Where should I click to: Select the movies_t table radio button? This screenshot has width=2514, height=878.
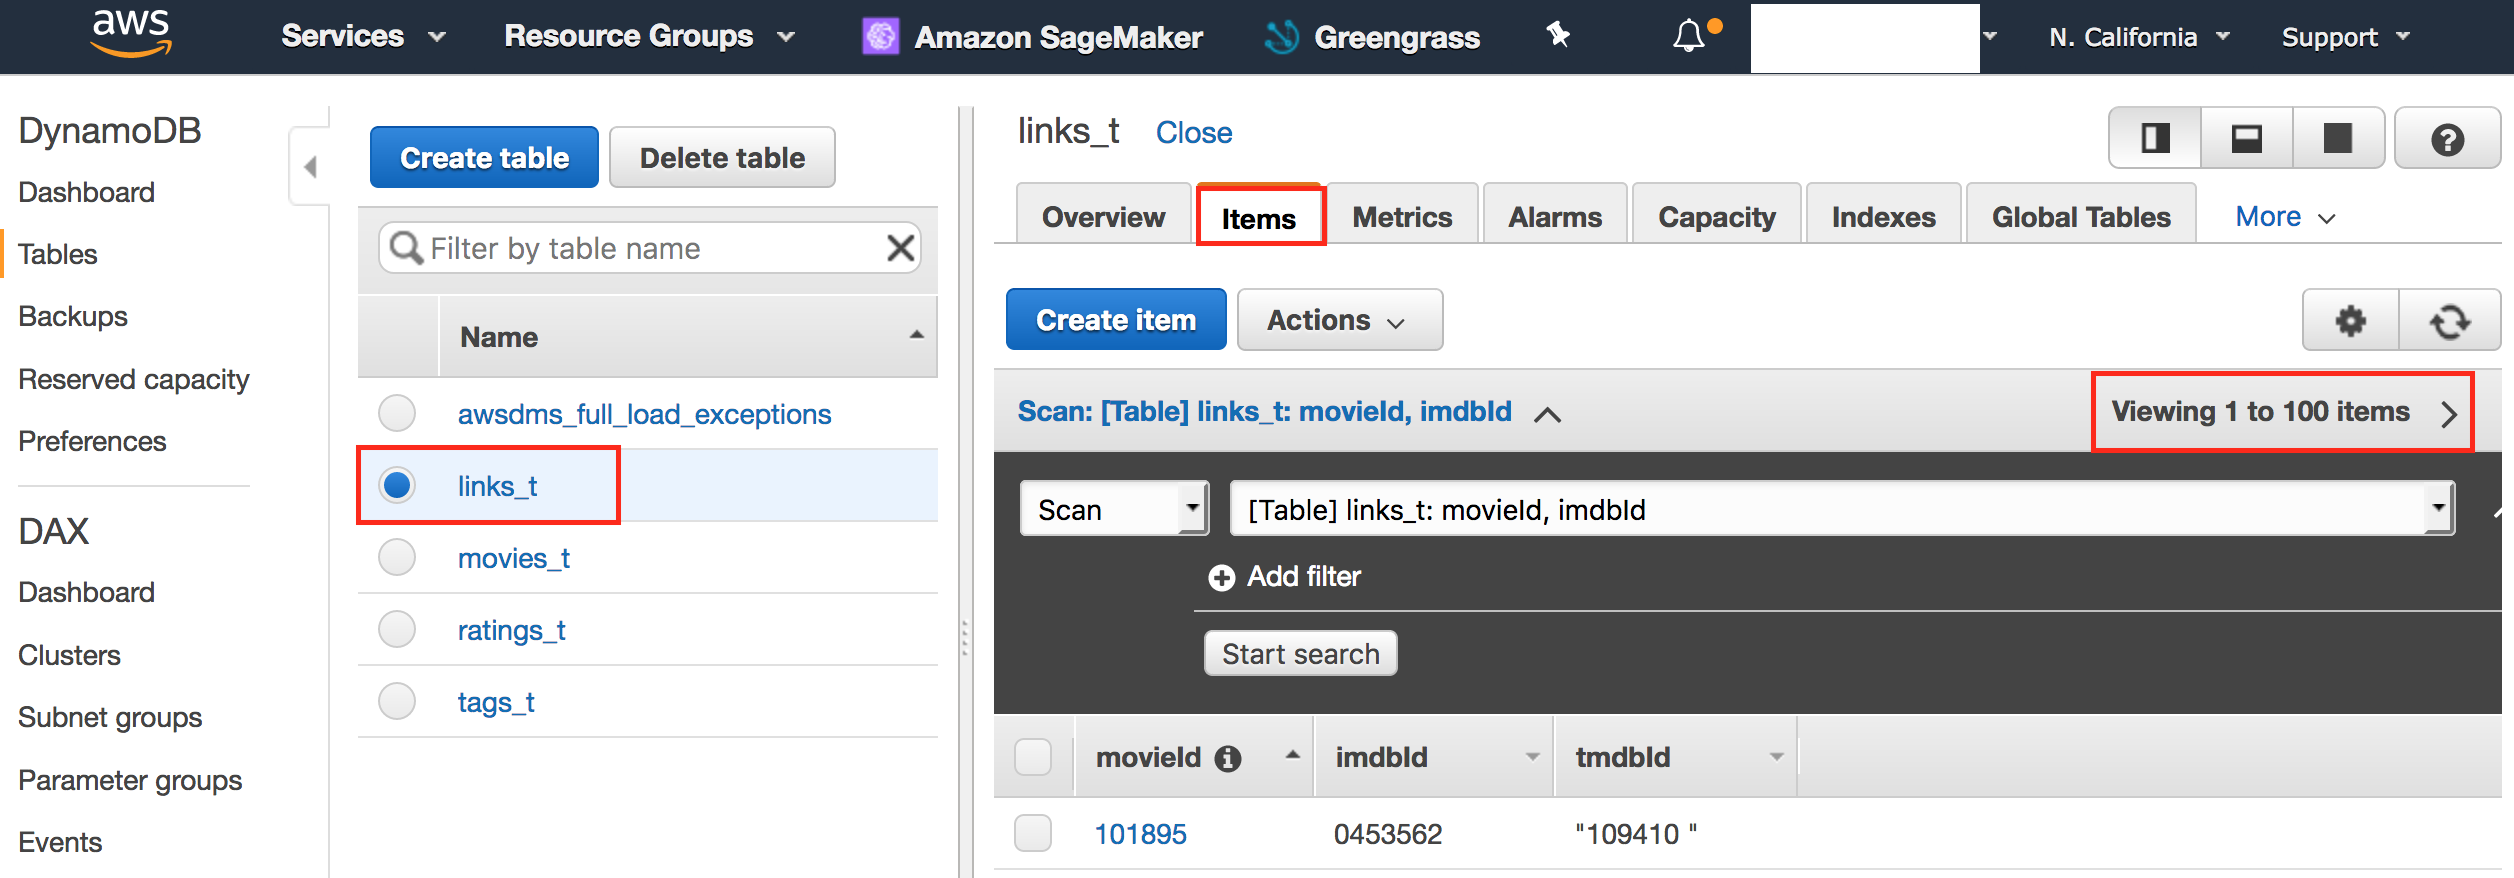(x=397, y=558)
